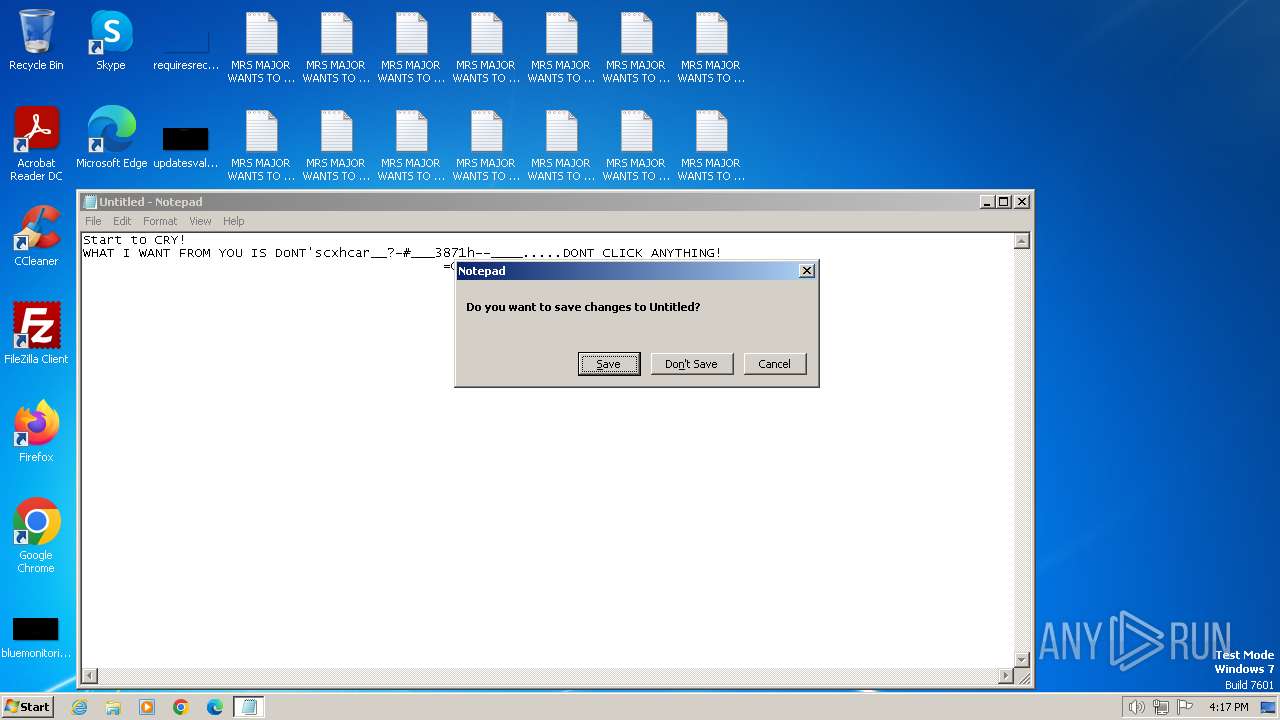Open the Help menu in Notepad

(234, 221)
